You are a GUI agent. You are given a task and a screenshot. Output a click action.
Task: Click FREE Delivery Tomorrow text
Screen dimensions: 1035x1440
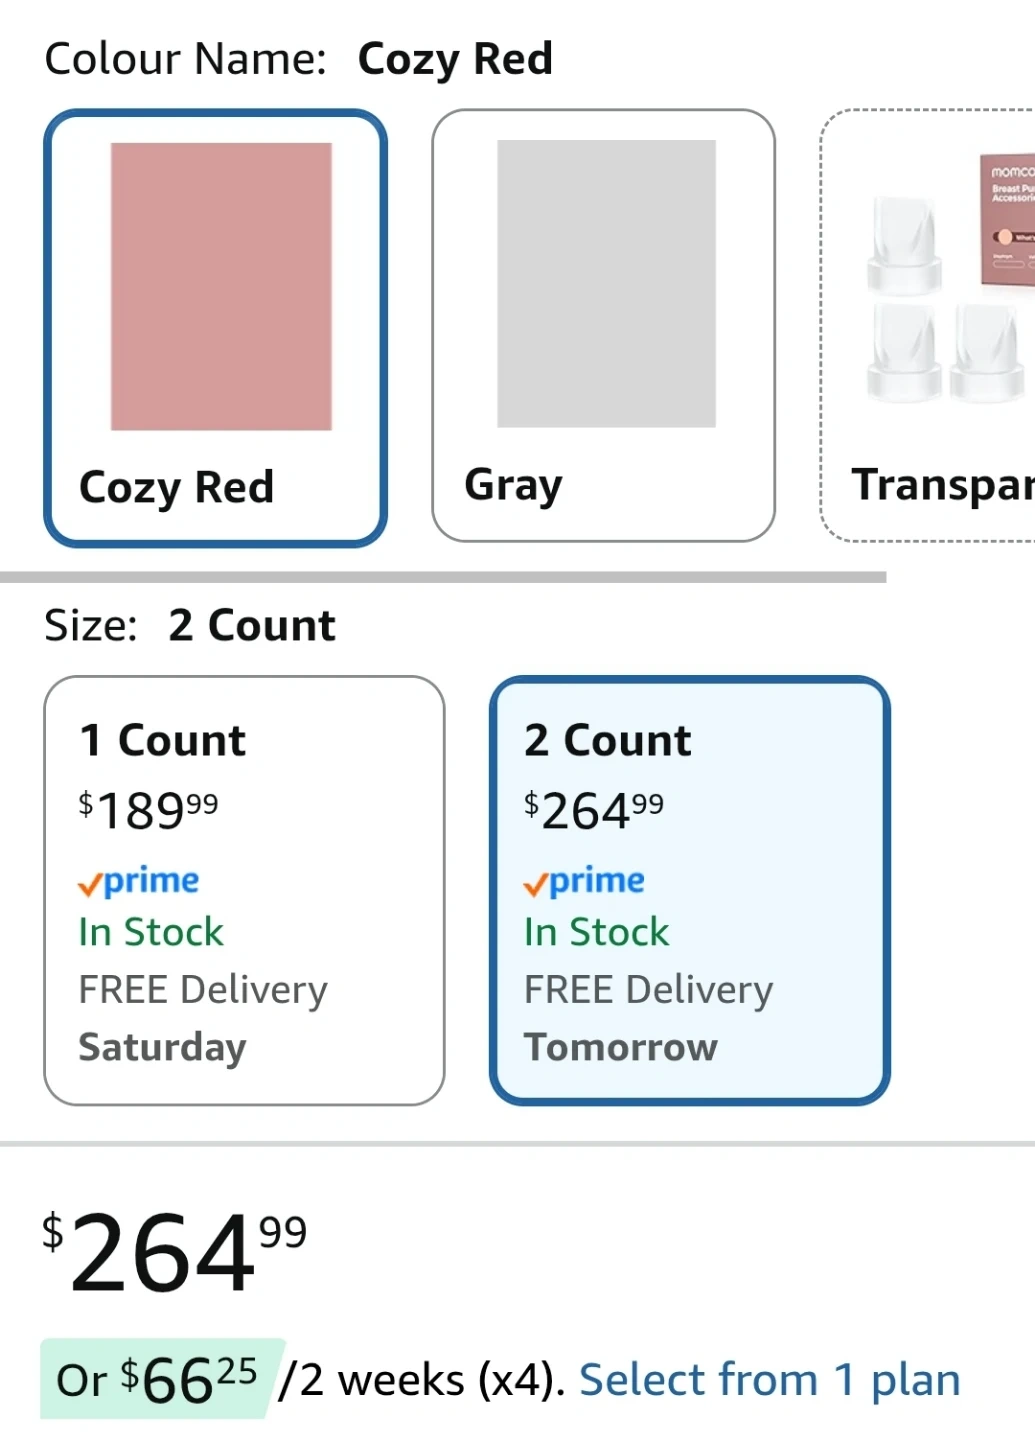tap(648, 1018)
